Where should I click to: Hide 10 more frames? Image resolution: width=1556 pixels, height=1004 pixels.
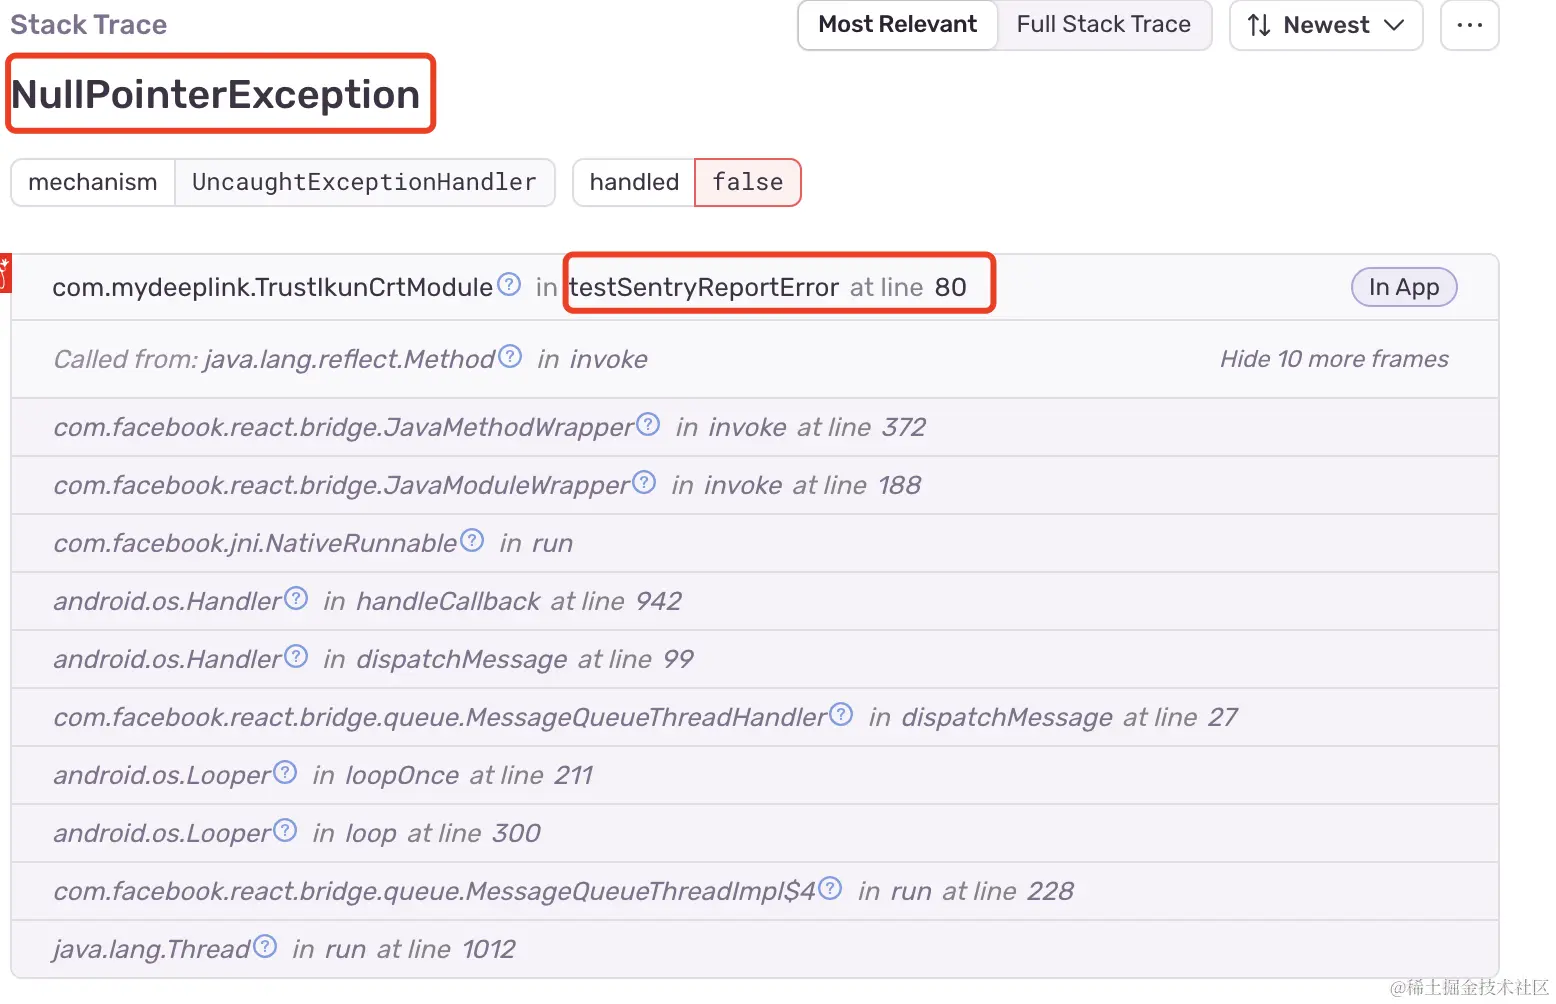[x=1333, y=359]
